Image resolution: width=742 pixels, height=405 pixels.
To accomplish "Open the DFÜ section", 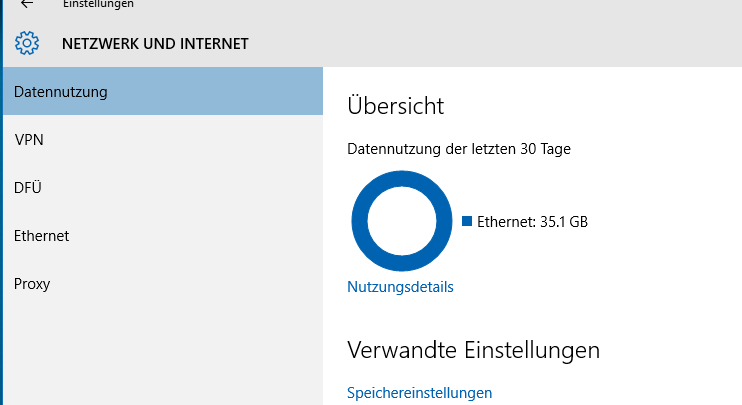I will click(x=163, y=188).
